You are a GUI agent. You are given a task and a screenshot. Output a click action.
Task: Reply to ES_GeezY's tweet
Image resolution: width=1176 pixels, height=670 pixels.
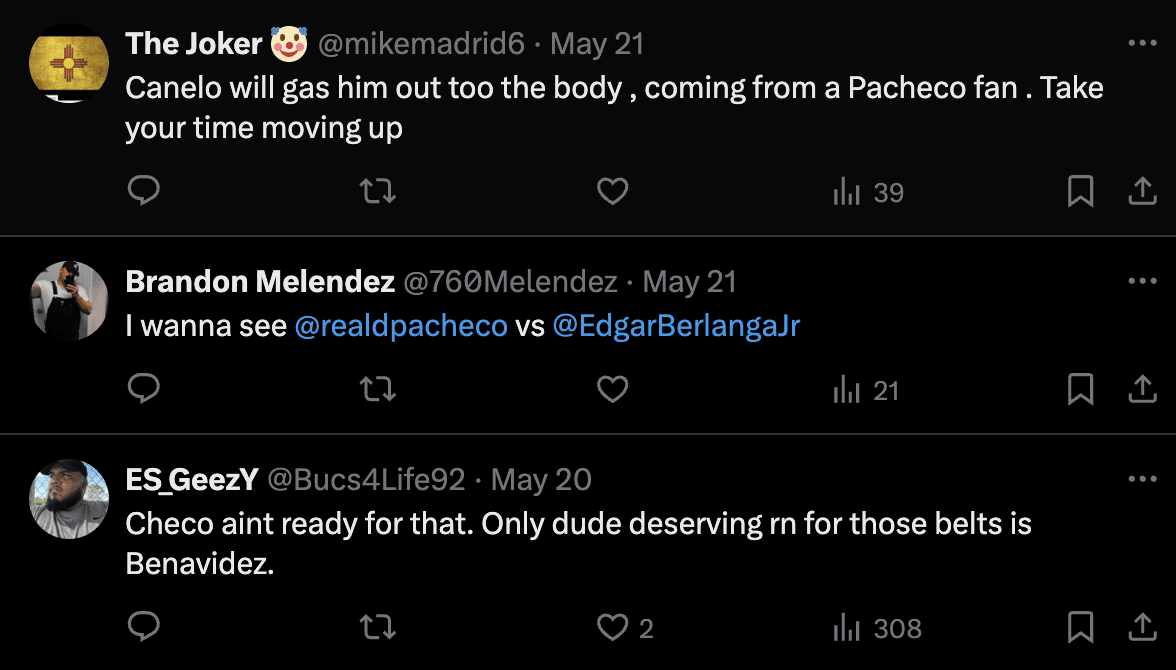(145, 627)
